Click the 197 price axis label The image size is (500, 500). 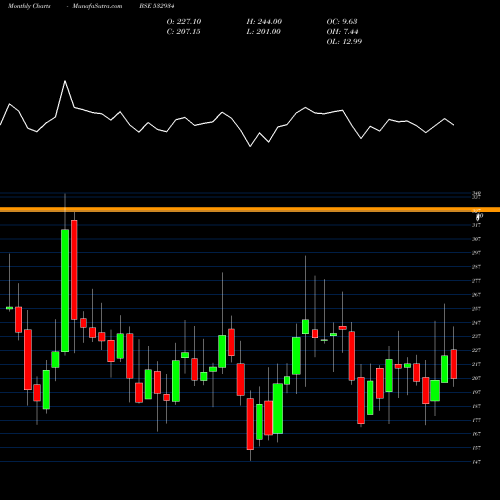pos(476,392)
